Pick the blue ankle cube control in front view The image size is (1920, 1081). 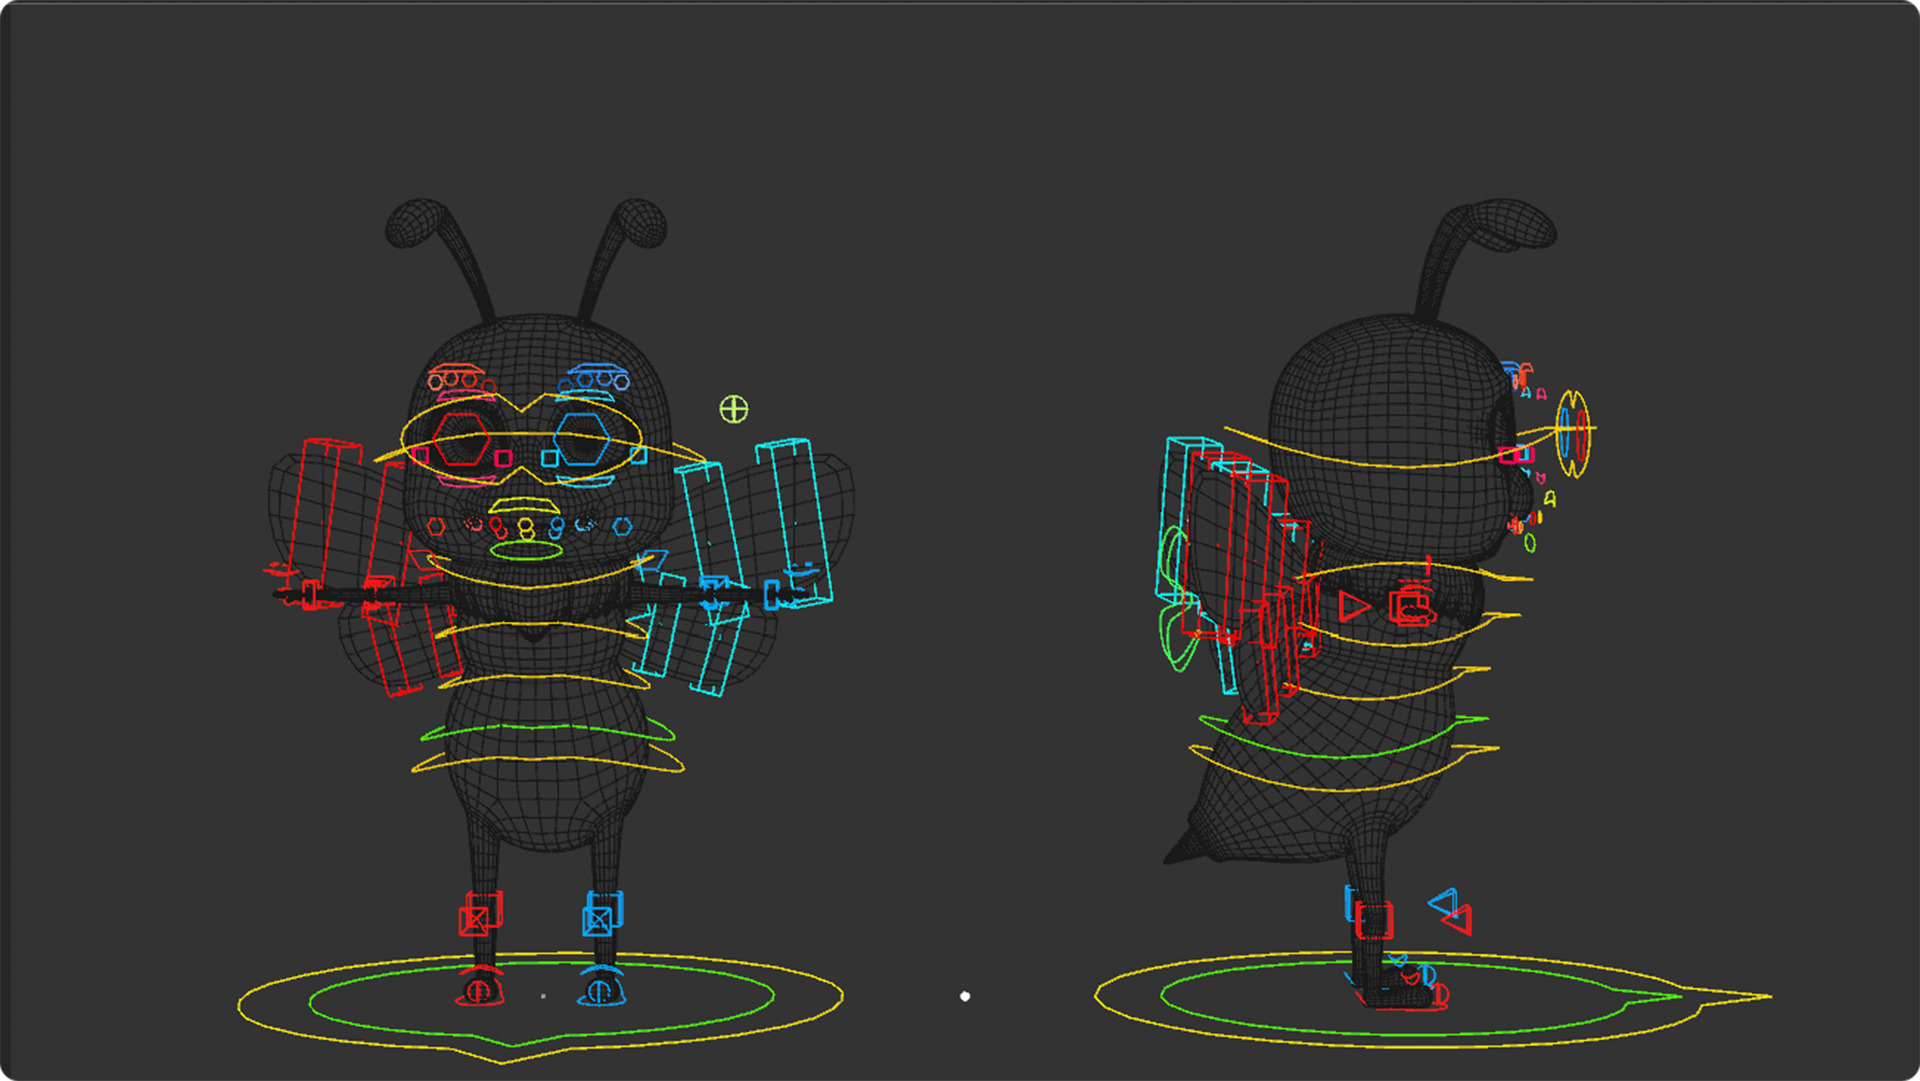[602, 913]
